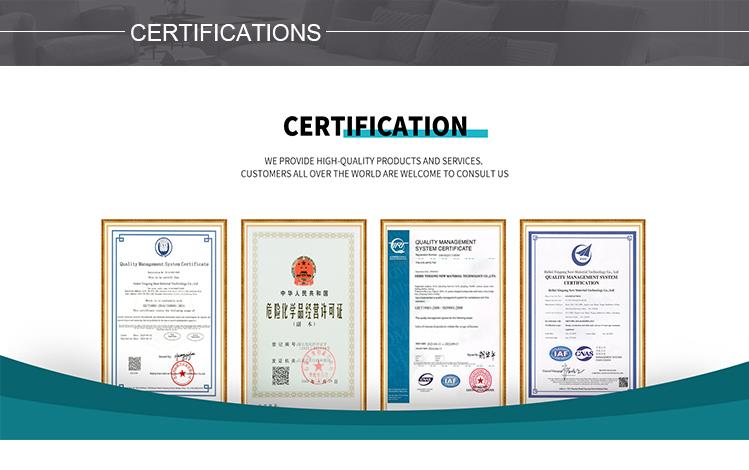Click the round blue emblem on first certificate

(164, 246)
